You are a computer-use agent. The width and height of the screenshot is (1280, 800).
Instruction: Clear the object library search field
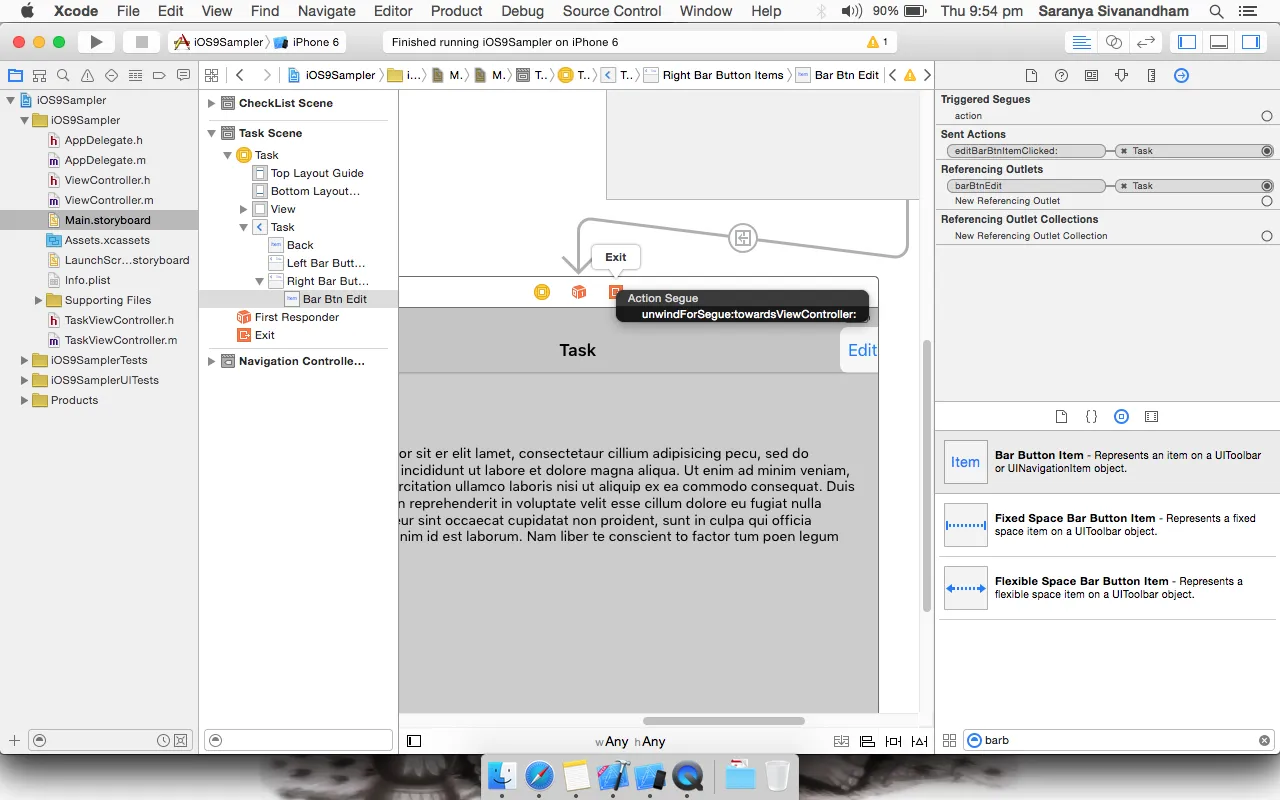coord(1264,741)
